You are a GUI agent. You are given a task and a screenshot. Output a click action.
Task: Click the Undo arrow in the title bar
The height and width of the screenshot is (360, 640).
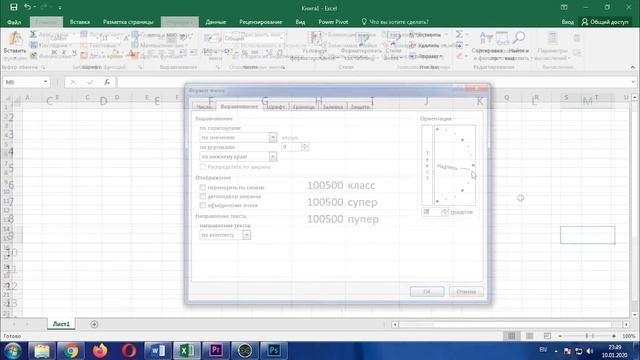tap(27, 7)
